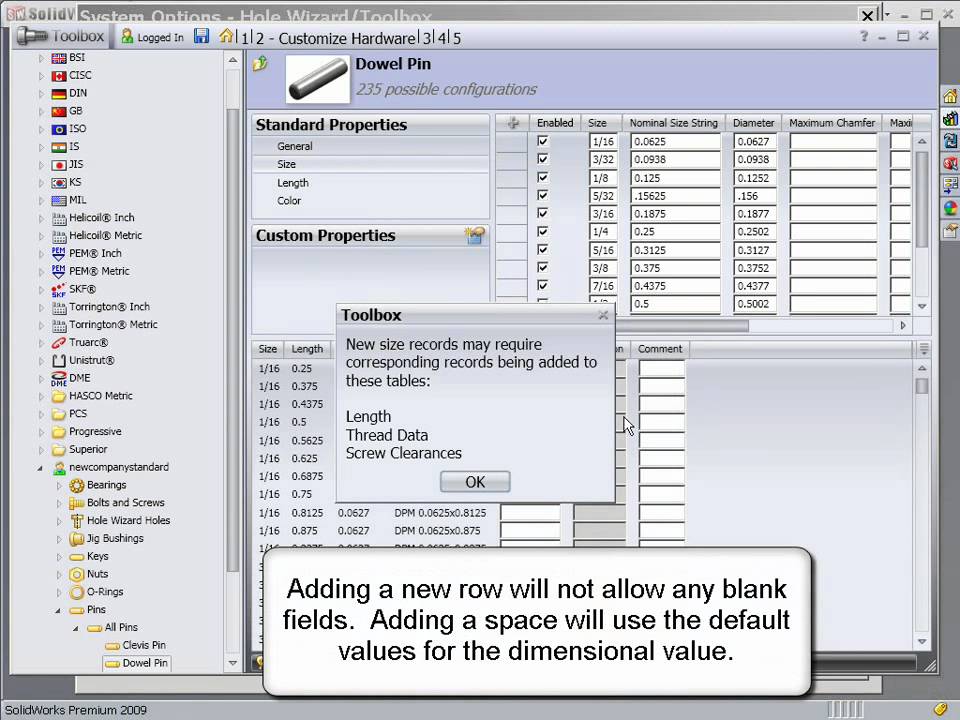960x720 pixels.
Task: Toggle Enabled checkbox for size 5/32
Action: coord(542,195)
